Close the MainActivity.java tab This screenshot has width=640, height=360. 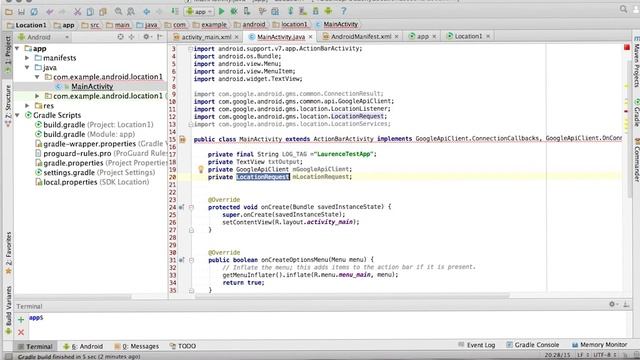click(x=311, y=37)
